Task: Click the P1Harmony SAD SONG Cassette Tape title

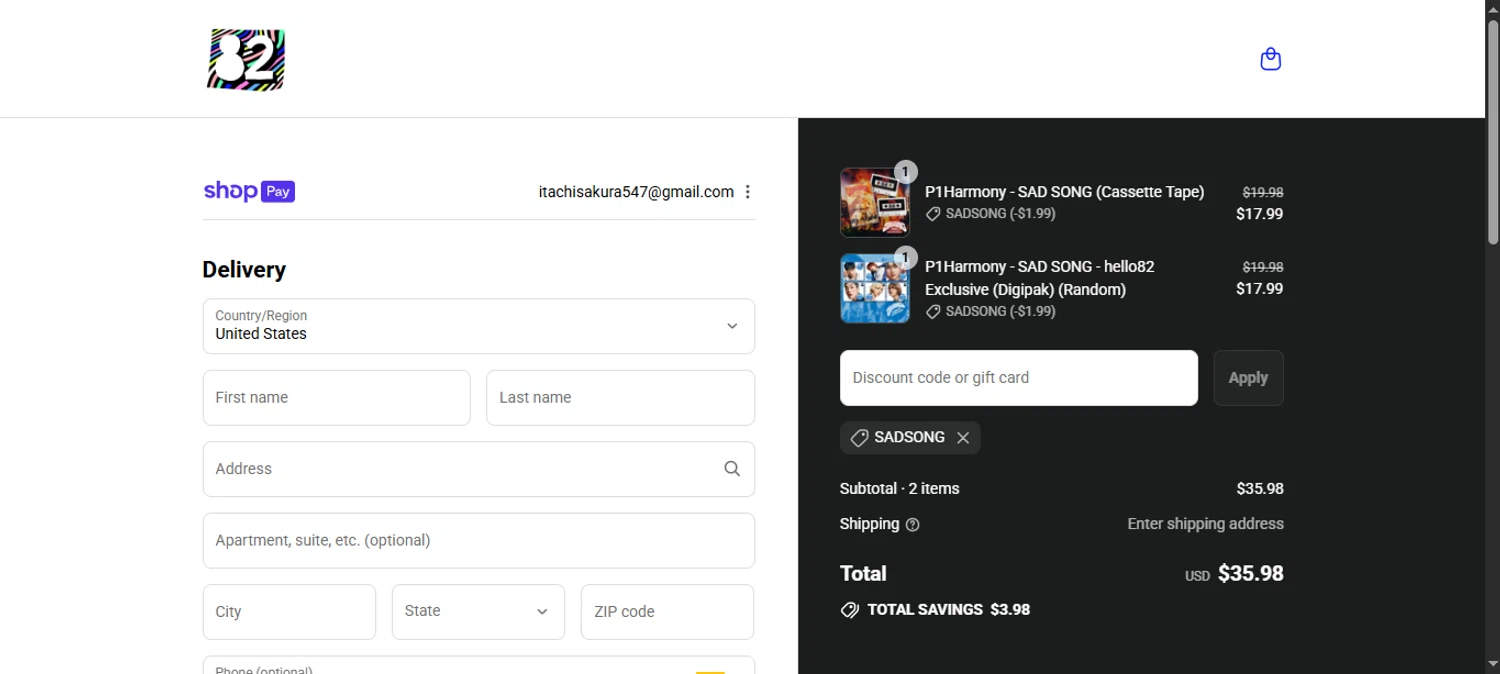Action: click(1064, 192)
